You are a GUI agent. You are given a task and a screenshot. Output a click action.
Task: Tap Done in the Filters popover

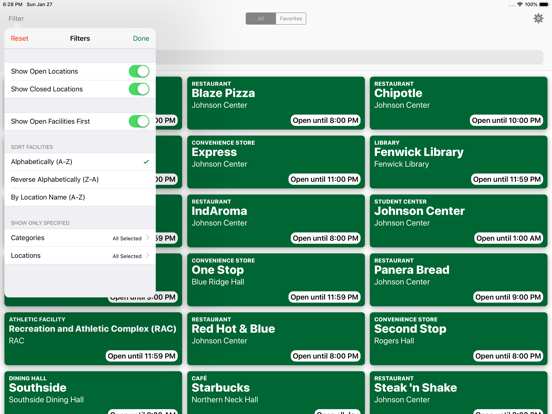[x=141, y=38]
